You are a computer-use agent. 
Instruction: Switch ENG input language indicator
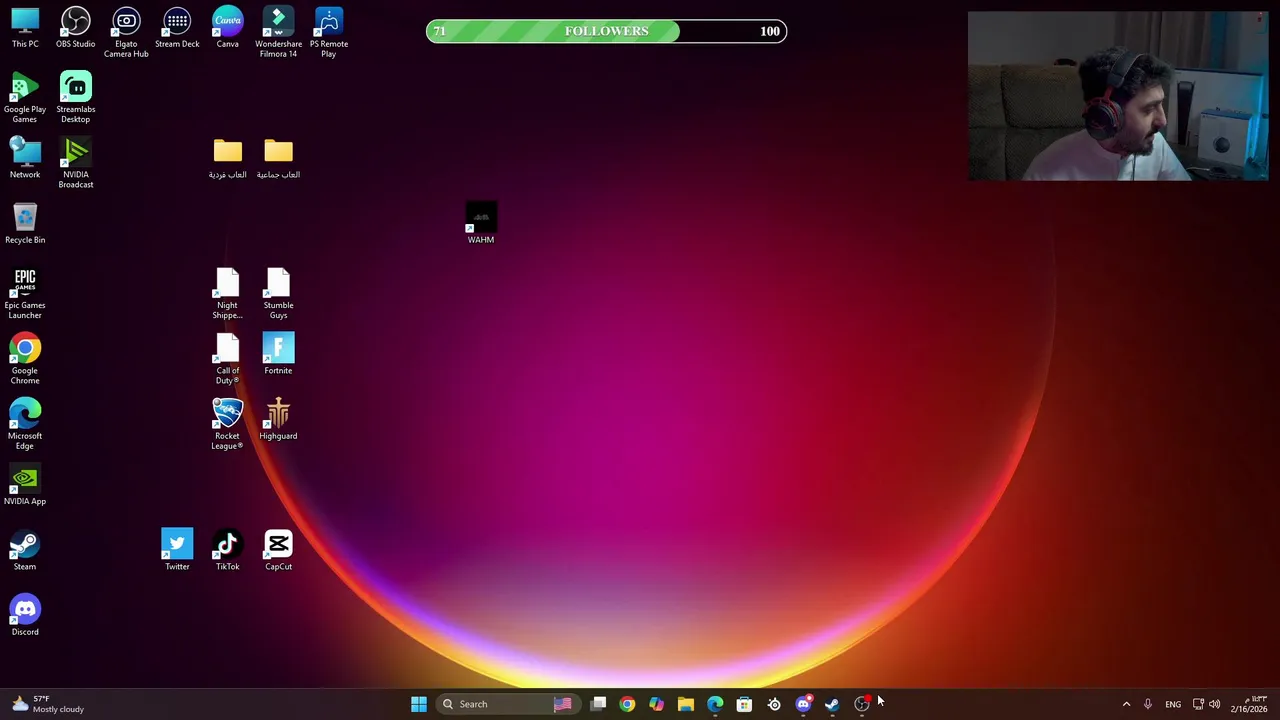click(1173, 704)
